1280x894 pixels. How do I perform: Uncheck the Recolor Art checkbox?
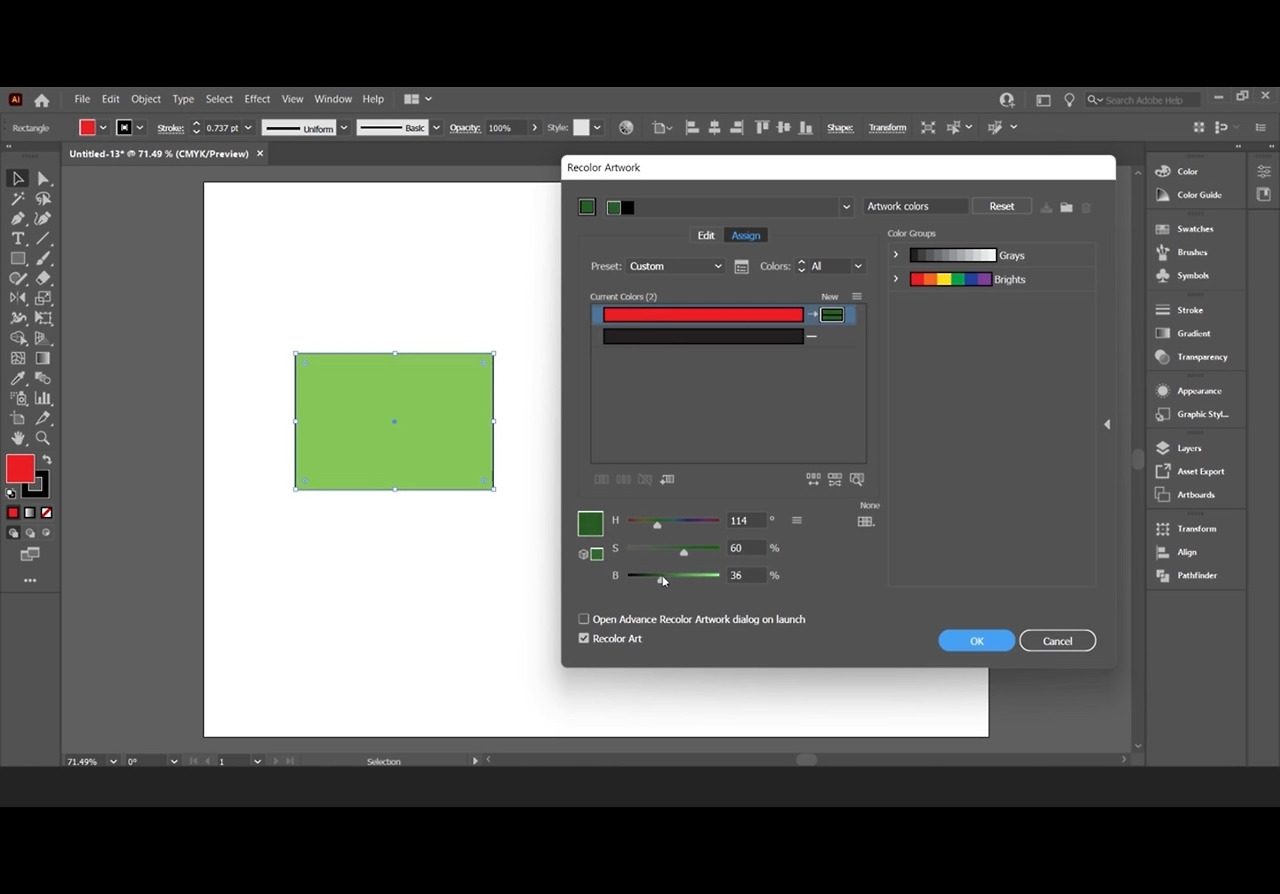click(x=584, y=638)
